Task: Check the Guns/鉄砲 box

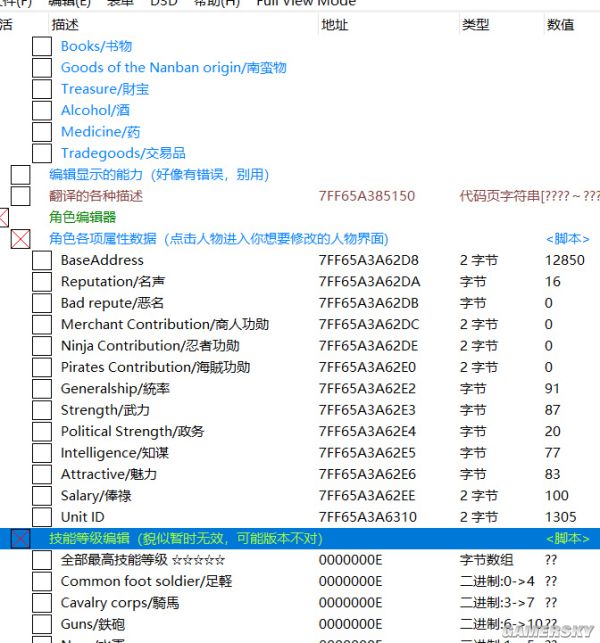Action: tap(42, 624)
